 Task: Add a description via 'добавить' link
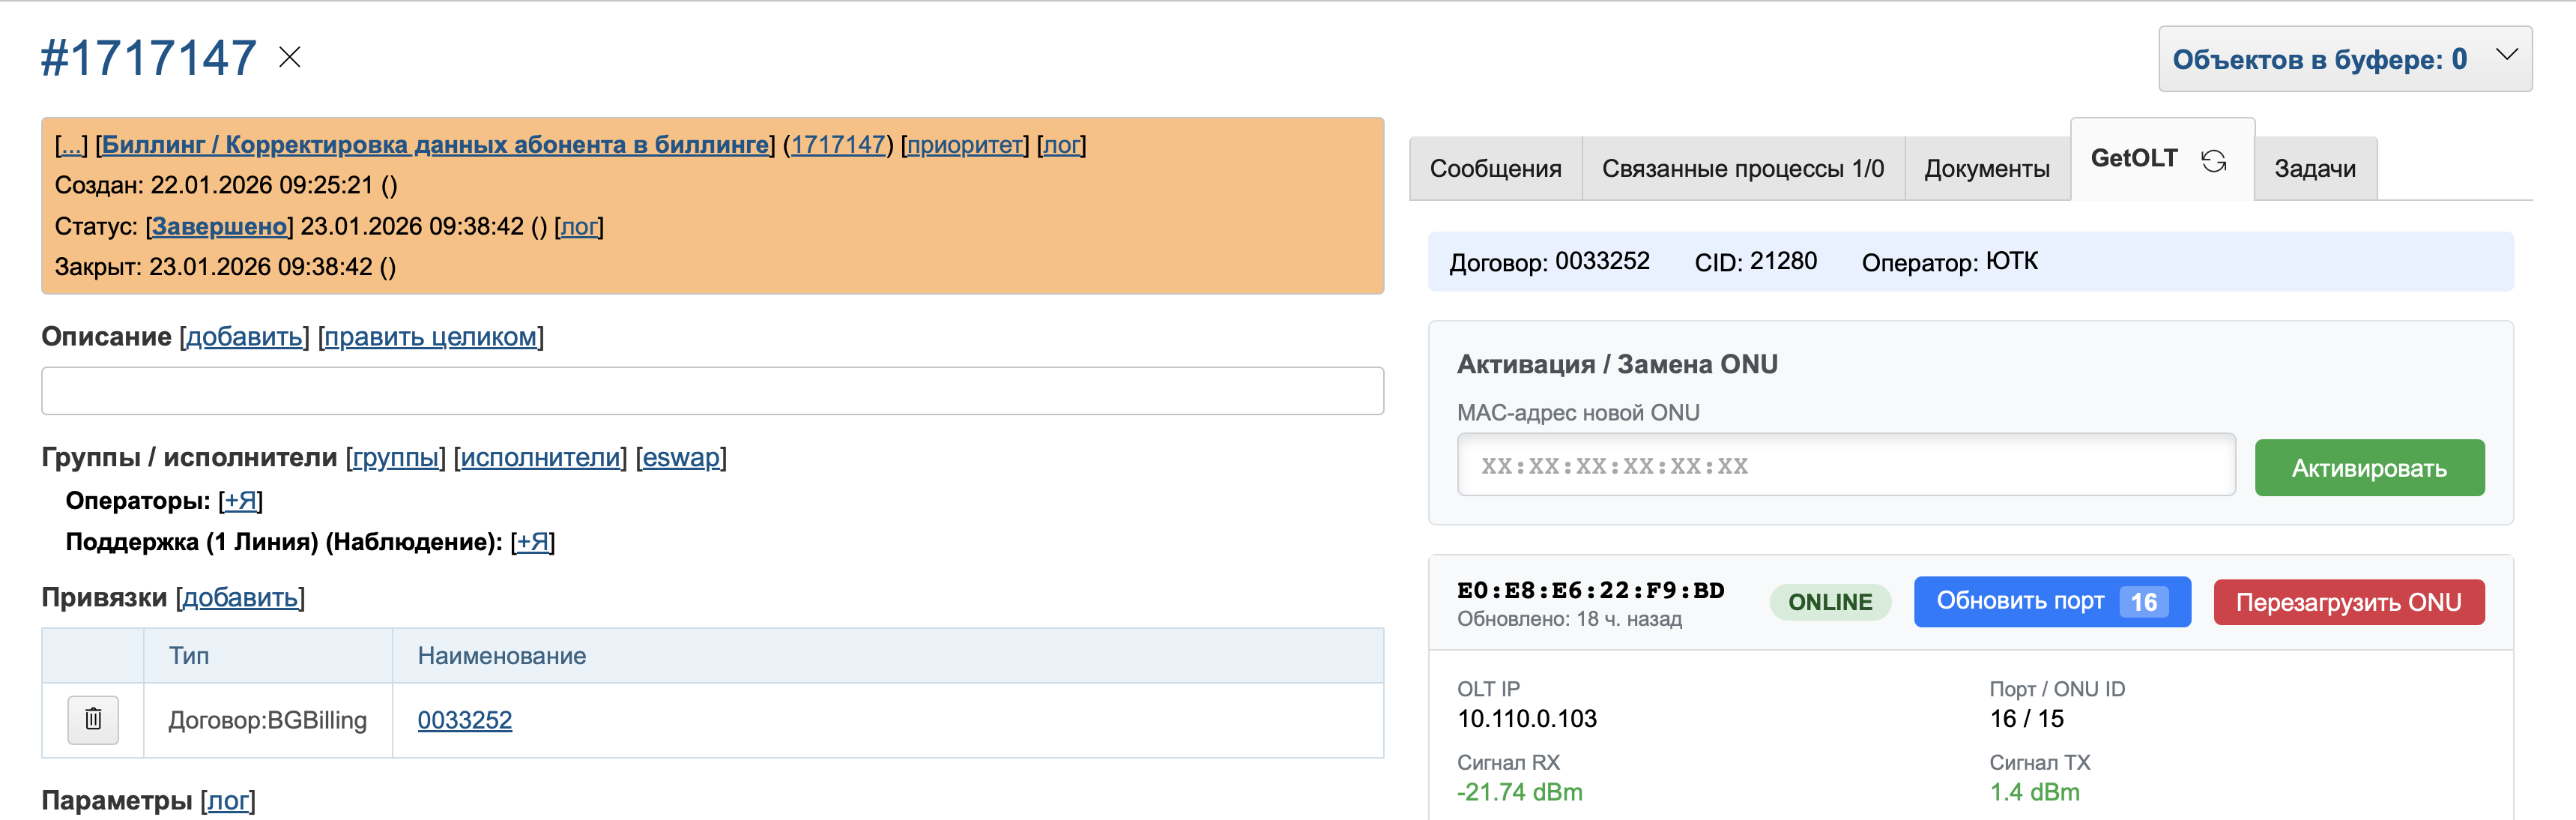pyautogui.click(x=246, y=337)
